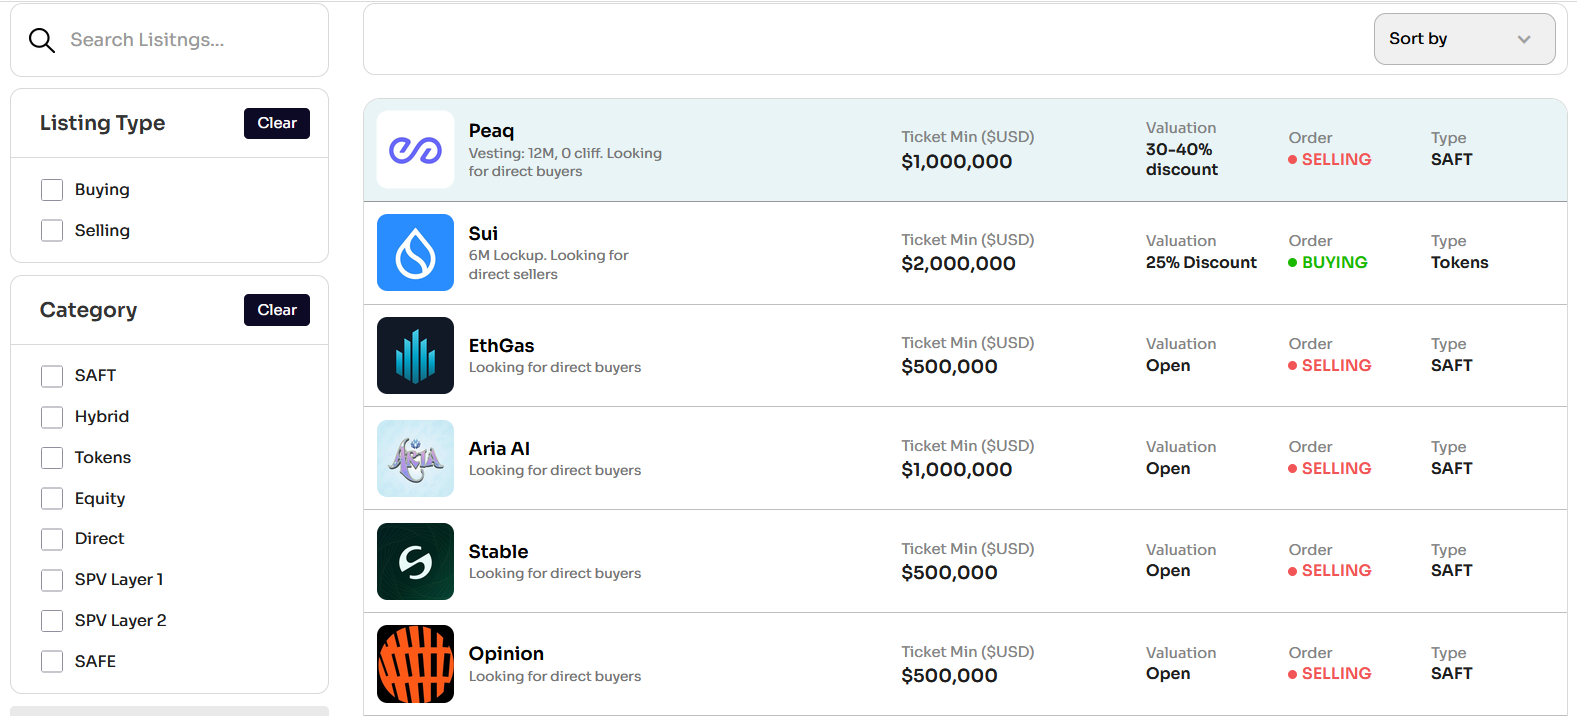Click the Sui 6M Lockup description
The height and width of the screenshot is (716, 1577).
pyautogui.click(x=548, y=265)
